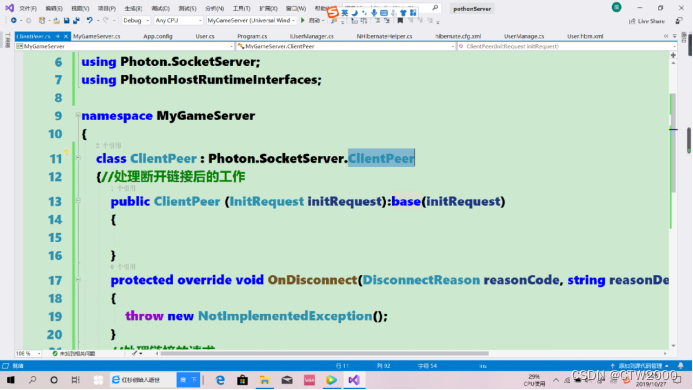Viewport: 693px width, 390px height.
Task: Click the feedback icon beside Live Share
Action: coord(678,21)
